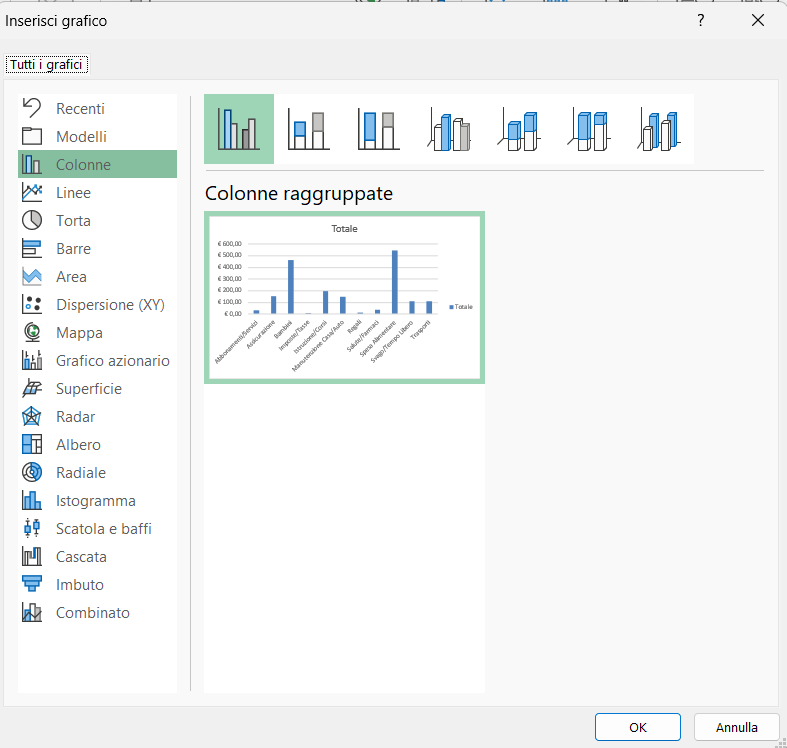Viewport: 787px width, 748px height.
Task: Confirm the chart with OK button
Action: [x=637, y=727]
